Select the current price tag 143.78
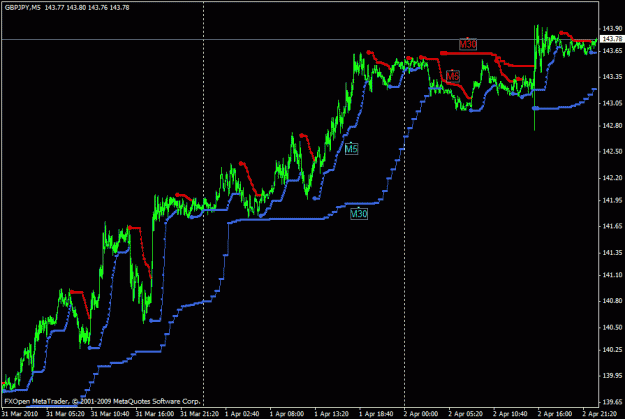This screenshot has width=625, height=419. (x=612, y=39)
